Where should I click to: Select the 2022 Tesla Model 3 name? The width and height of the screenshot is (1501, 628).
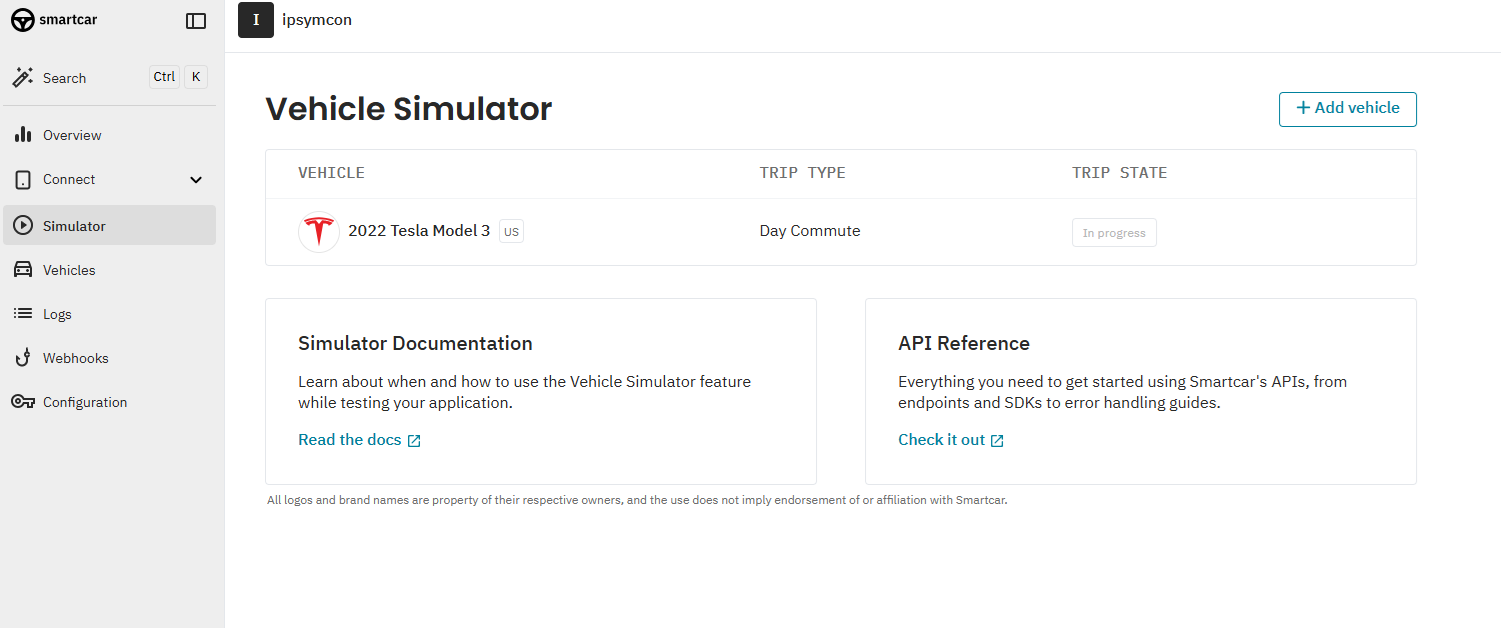419,231
